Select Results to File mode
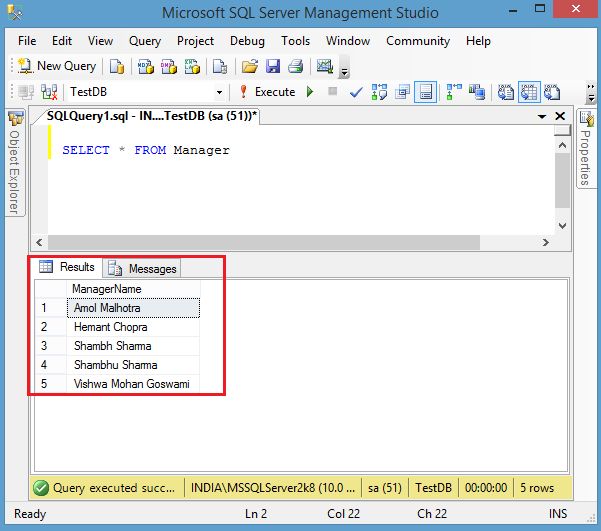The image size is (601, 531). coord(552,92)
